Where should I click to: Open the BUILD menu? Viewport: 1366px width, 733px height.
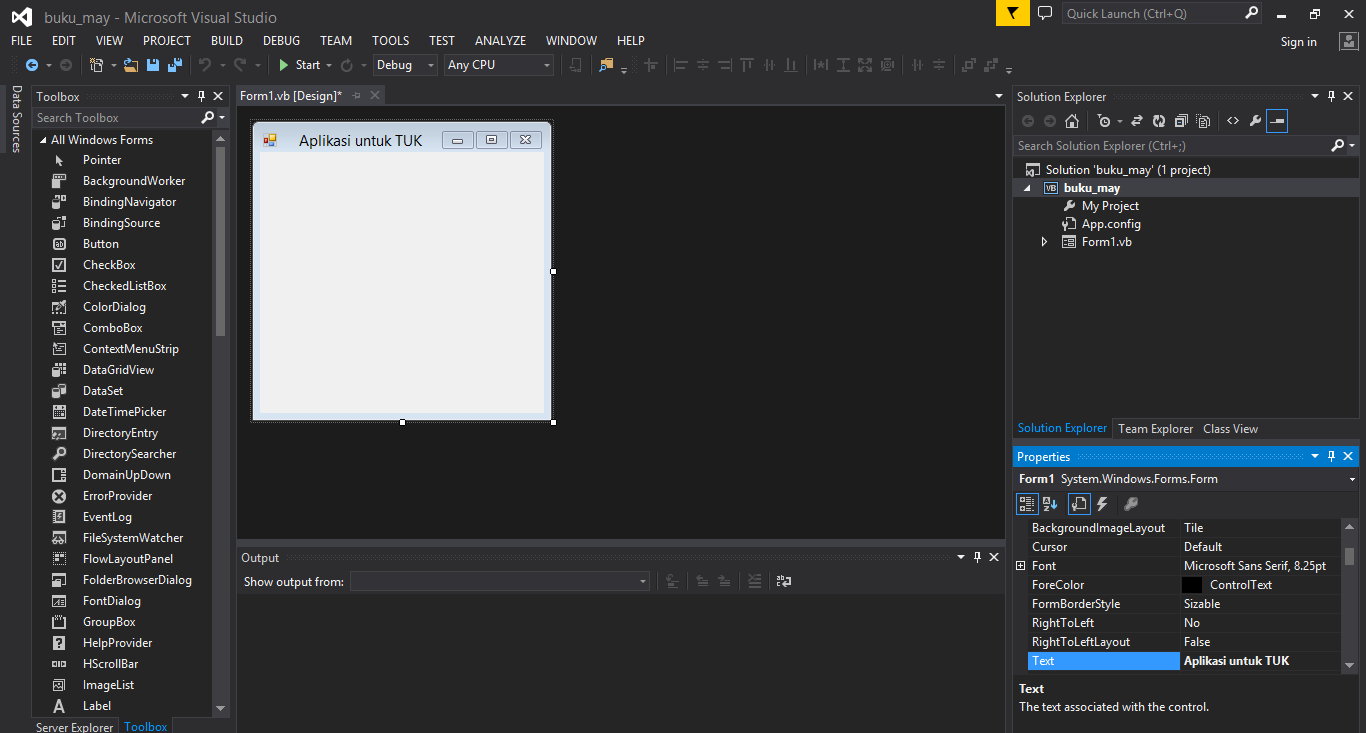tap(227, 41)
